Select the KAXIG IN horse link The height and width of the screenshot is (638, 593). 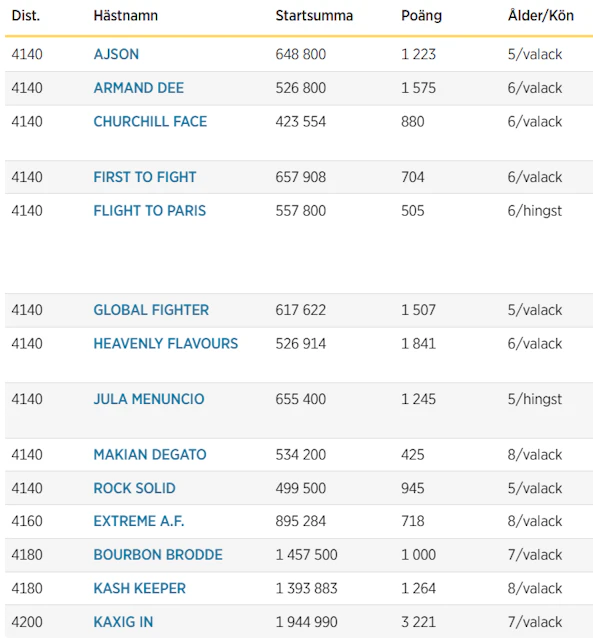[123, 622]
